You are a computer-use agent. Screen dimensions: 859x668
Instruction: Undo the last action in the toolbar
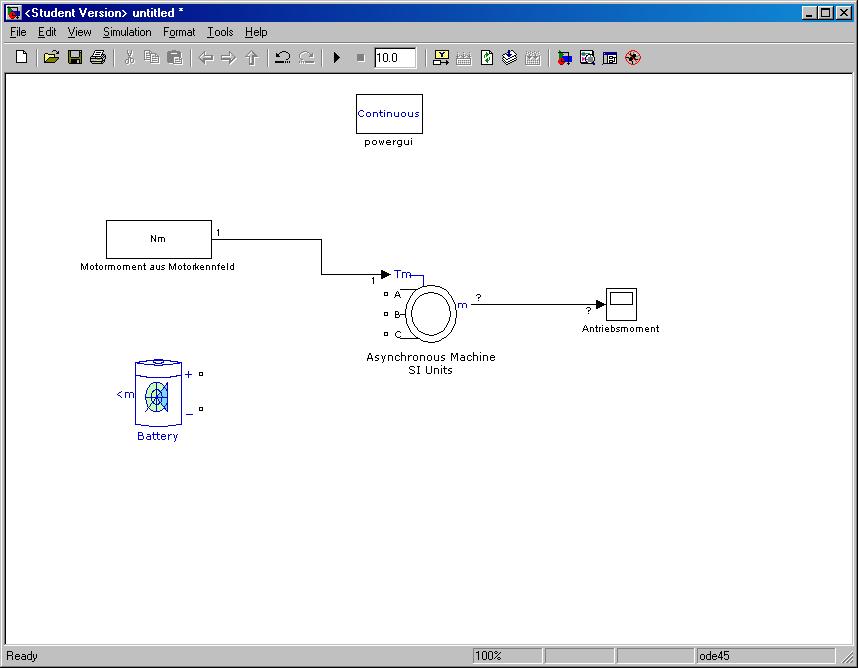pos(283,58)
